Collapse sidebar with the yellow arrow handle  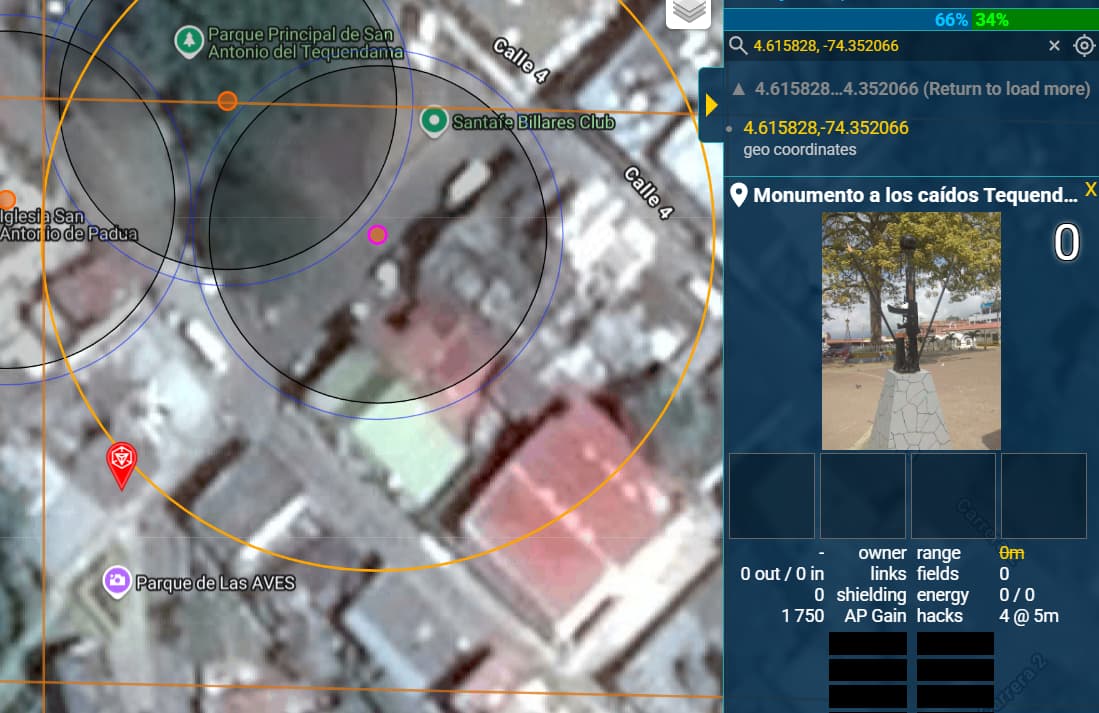(711, 105)
